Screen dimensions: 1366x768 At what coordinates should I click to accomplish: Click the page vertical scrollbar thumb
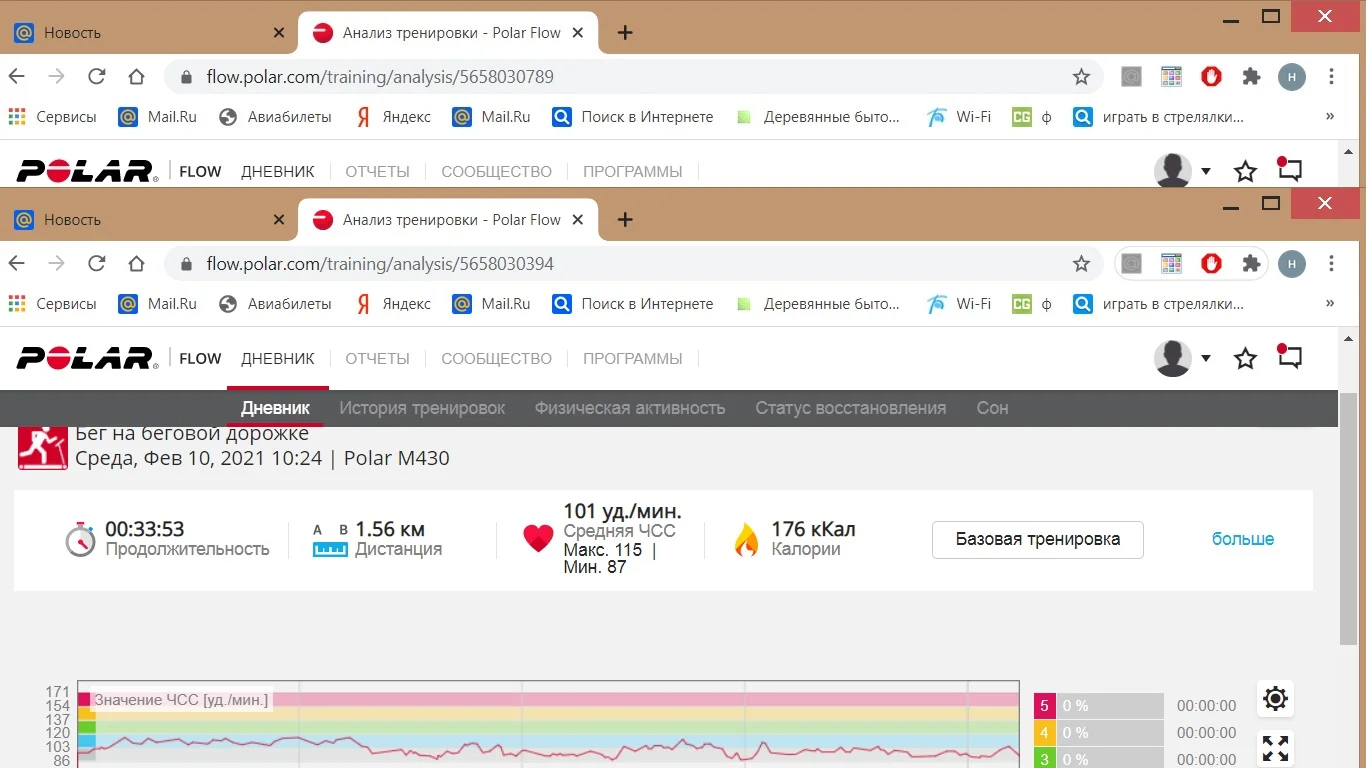pyautogui.click(x=1349, y=520)
